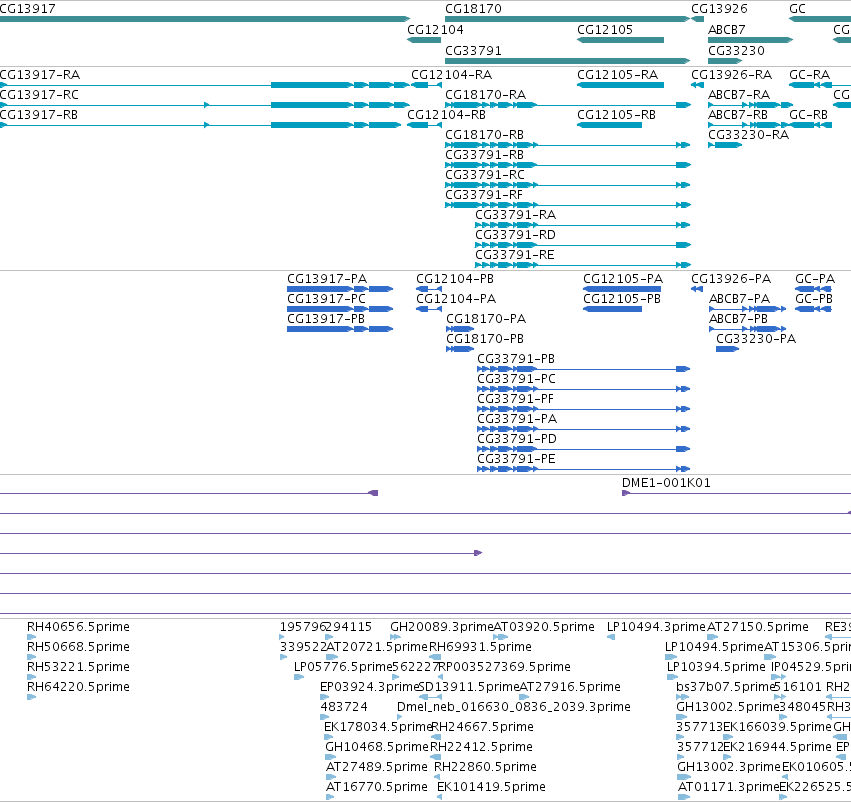Select protein label CG13917-PB
The width and height of the screenshot is (851, 802).
[x=326, y=319]
